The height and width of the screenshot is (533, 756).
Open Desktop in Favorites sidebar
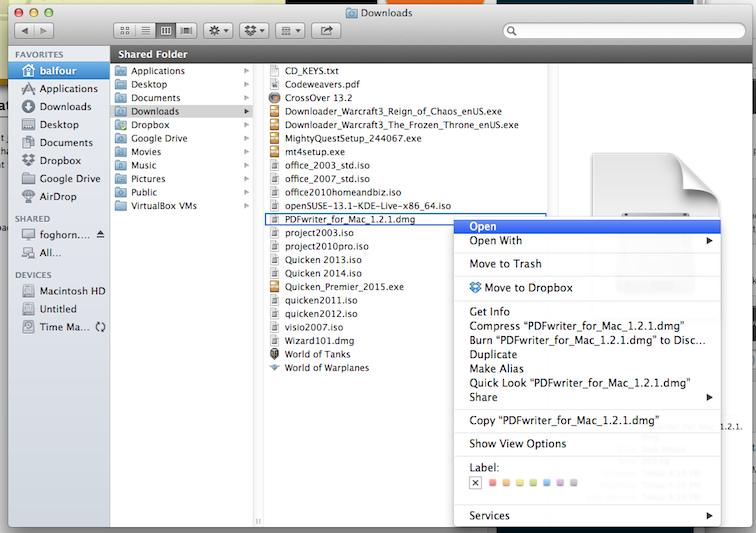click(x=59, y=124)
